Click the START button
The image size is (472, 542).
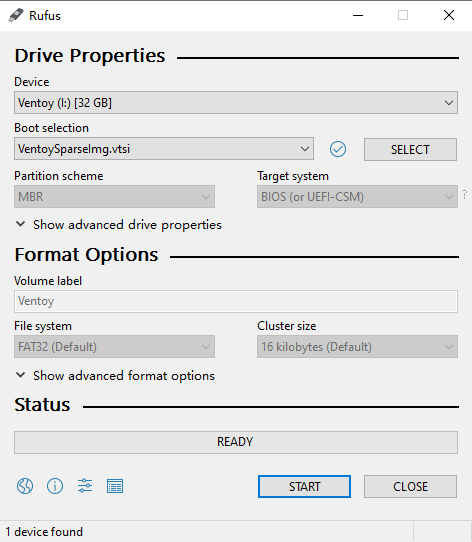(304, 487)
